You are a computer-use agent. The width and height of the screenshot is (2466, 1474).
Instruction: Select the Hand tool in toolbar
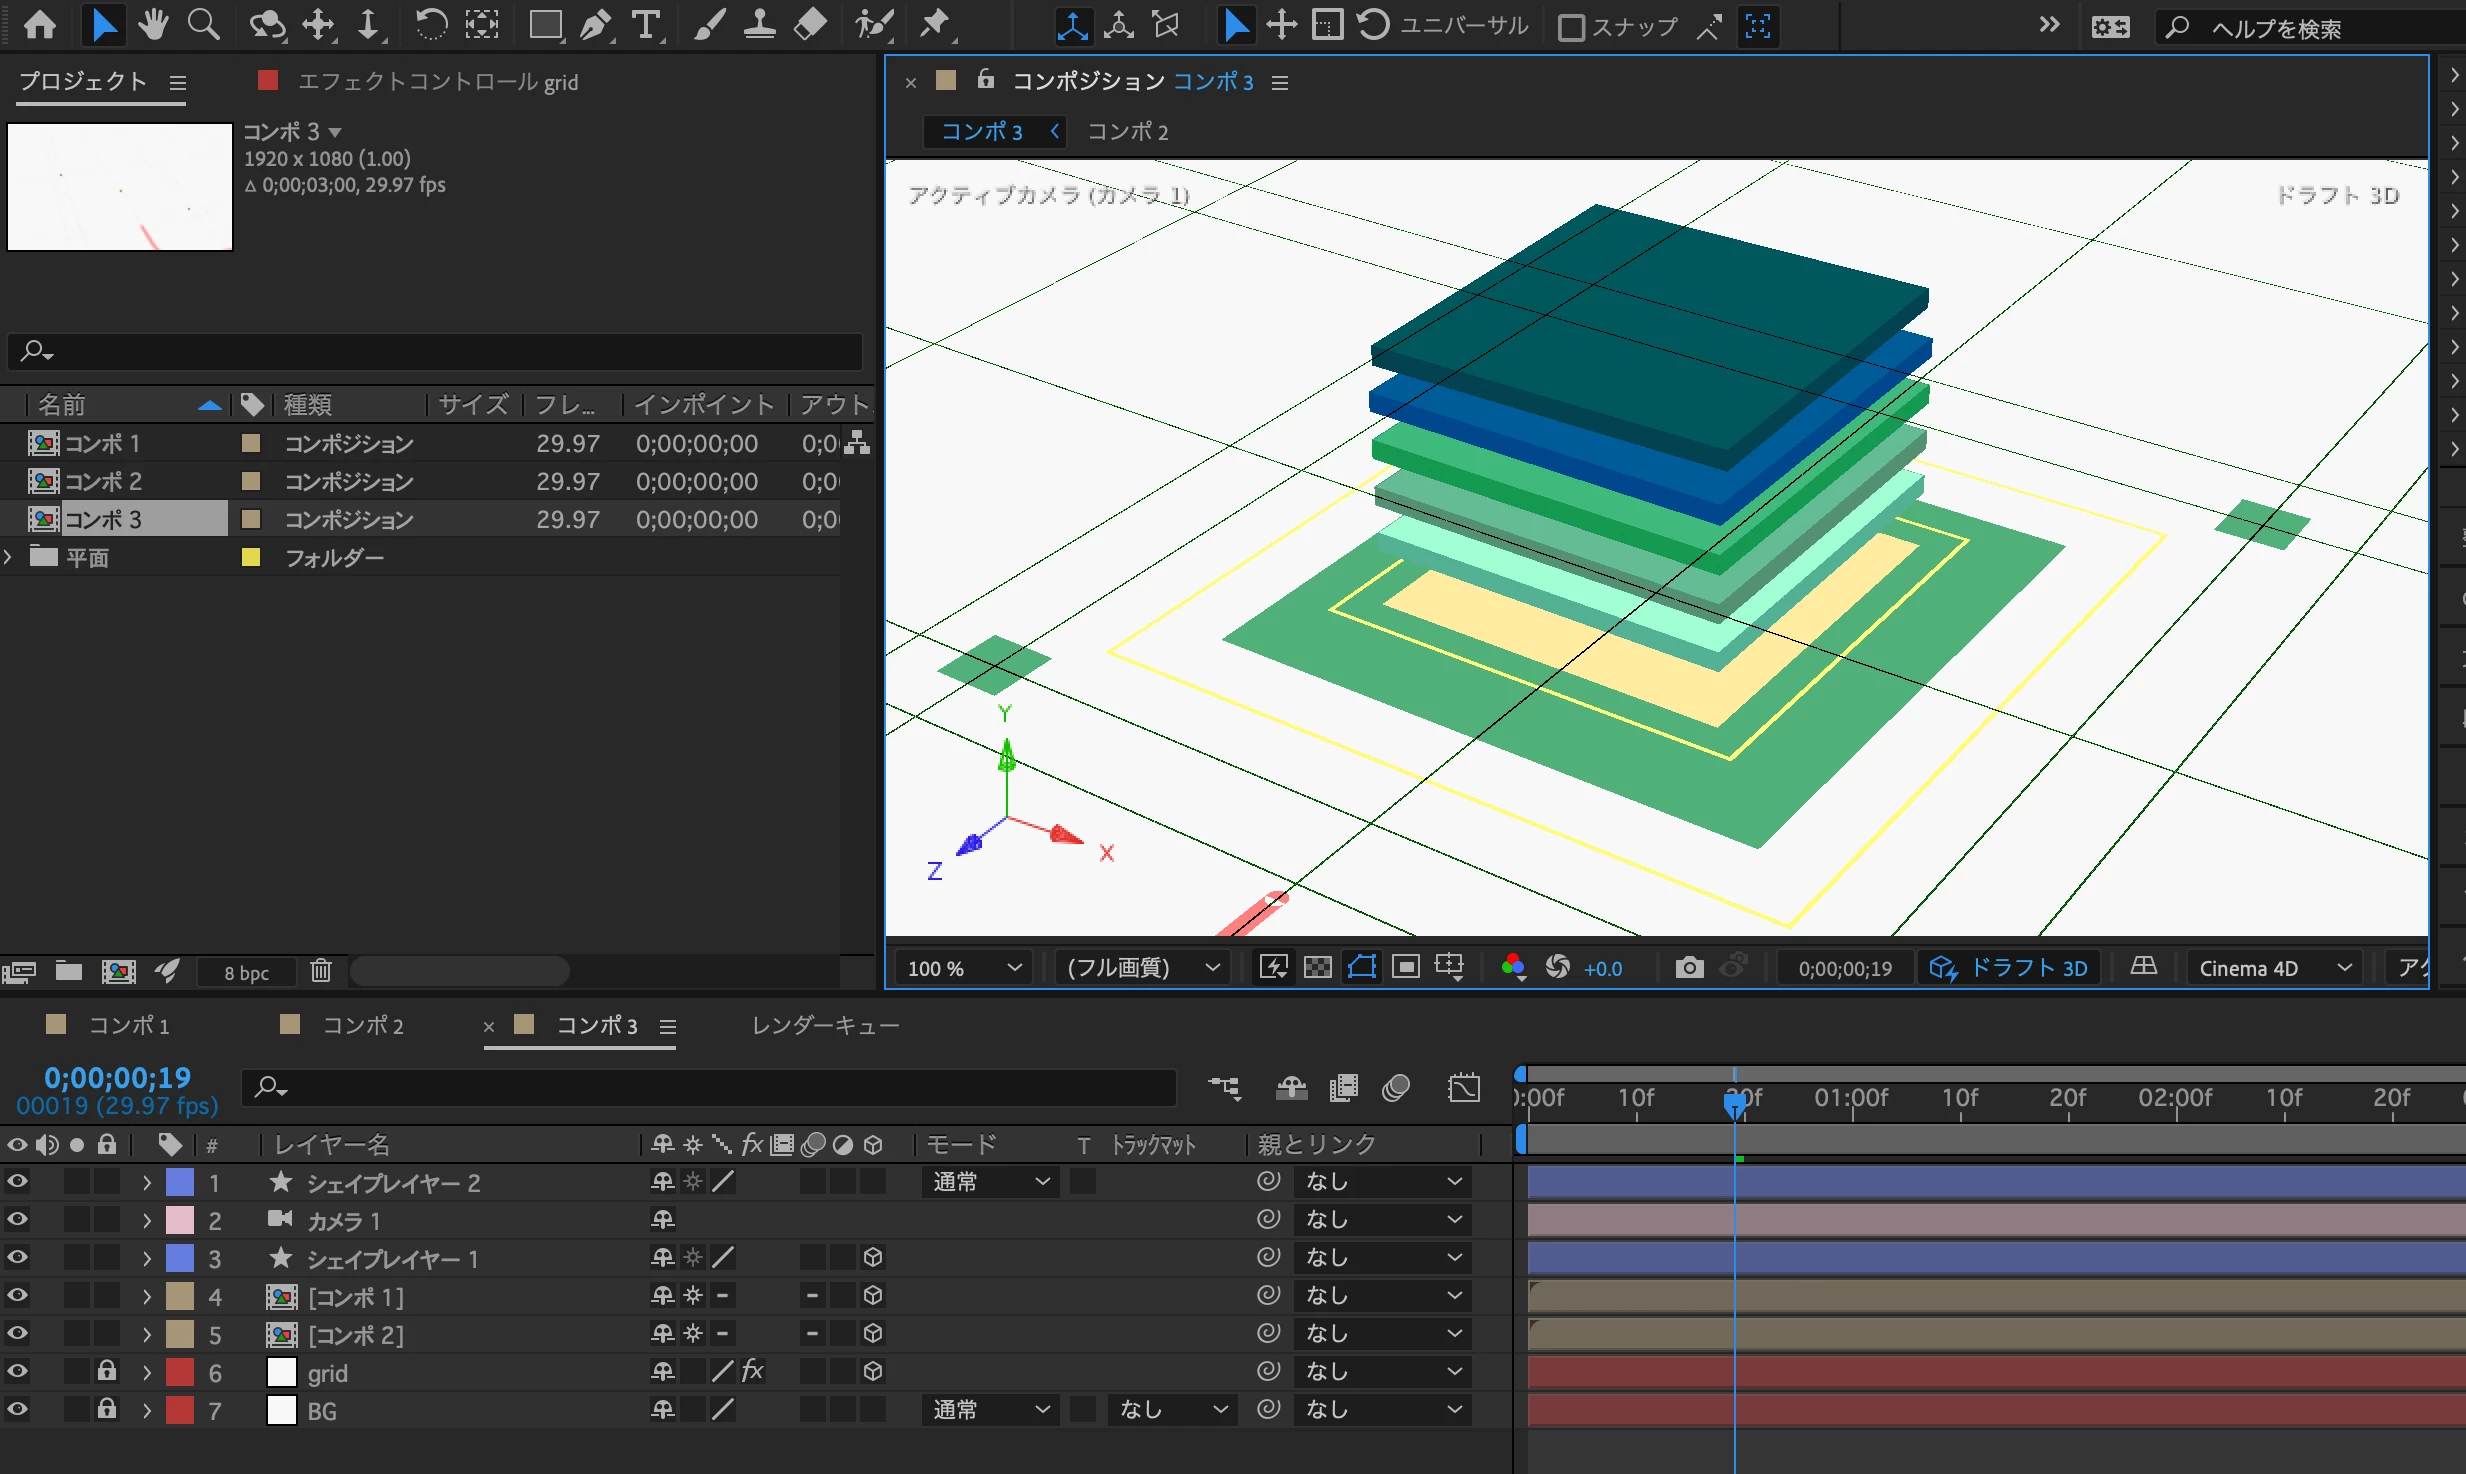point(153,24)
